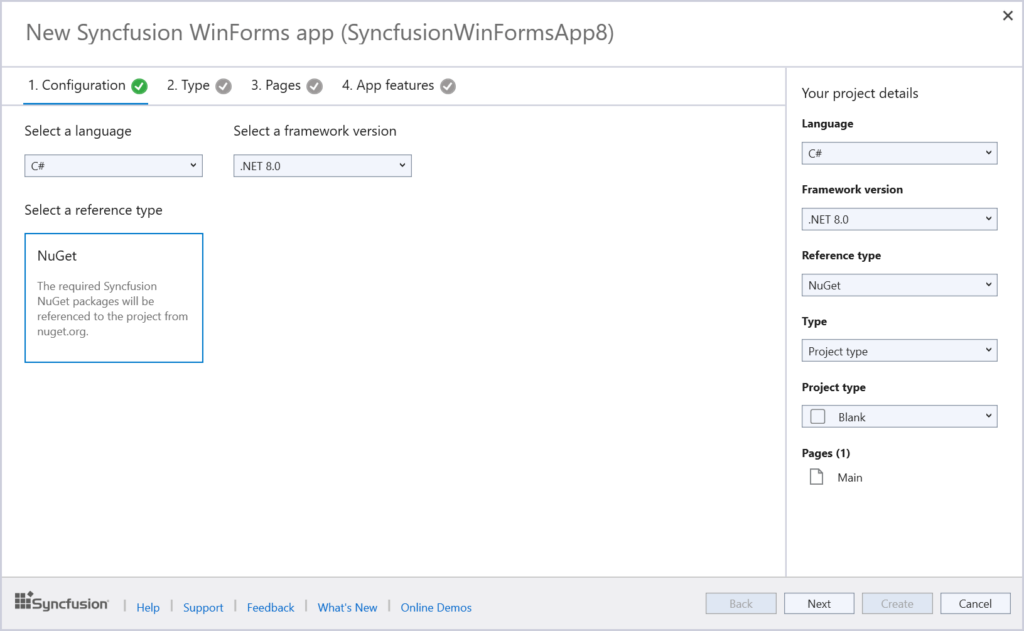
Task: Click the Next button
Action: (x=819, y=603)
